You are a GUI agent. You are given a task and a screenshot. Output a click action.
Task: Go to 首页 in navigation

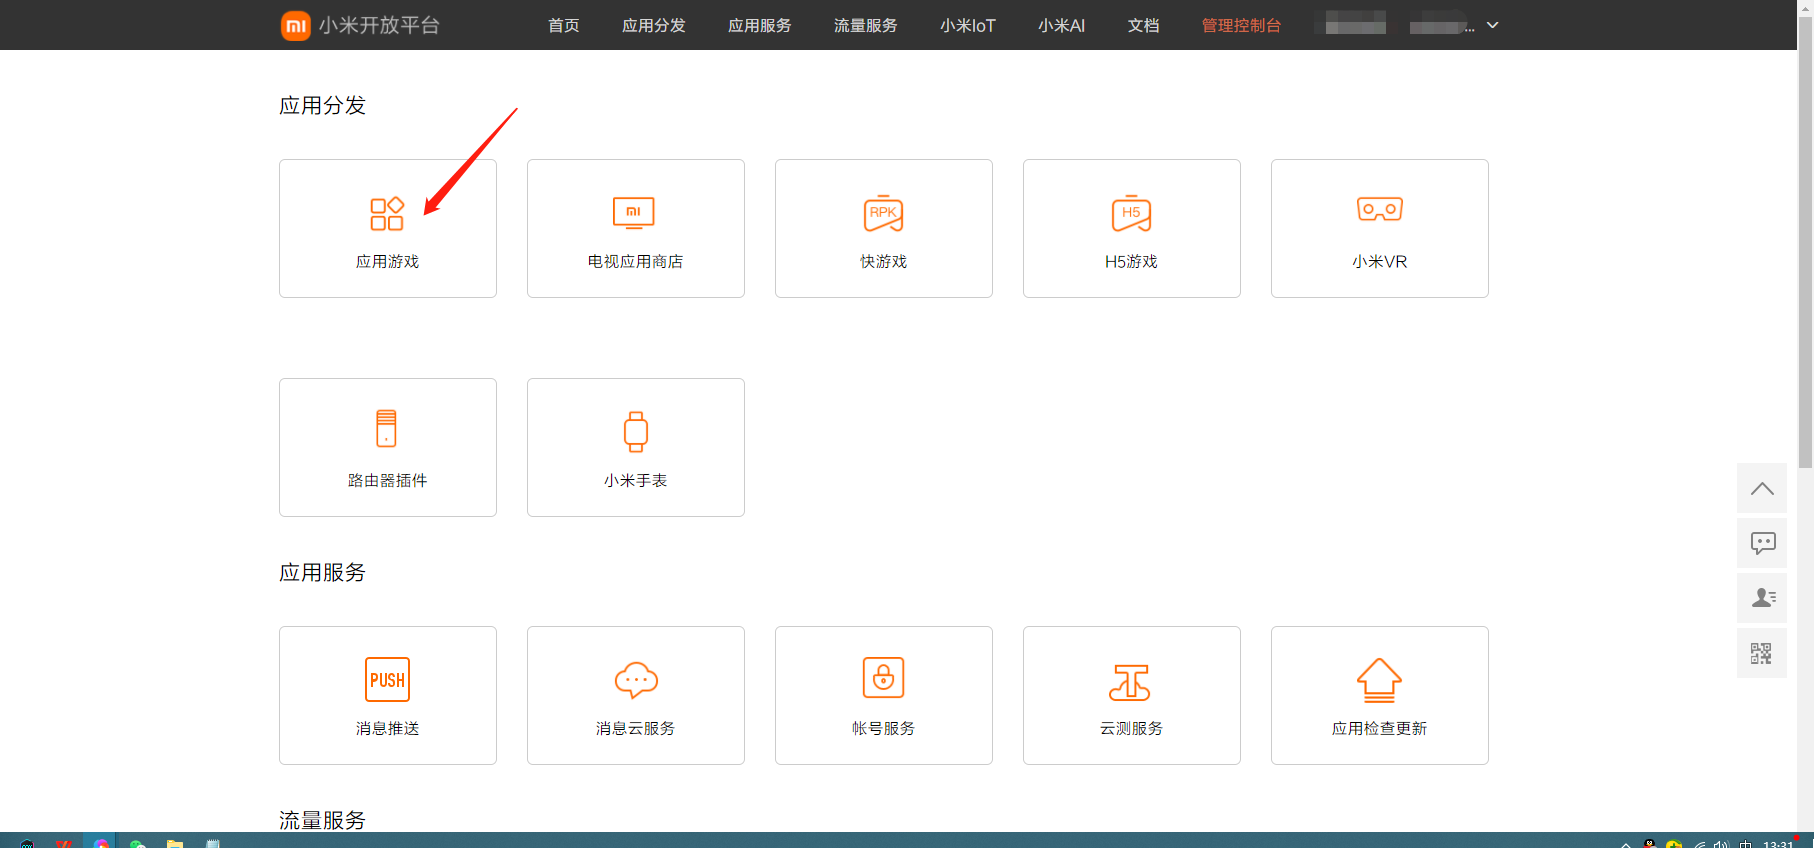[x=563, y=25]
